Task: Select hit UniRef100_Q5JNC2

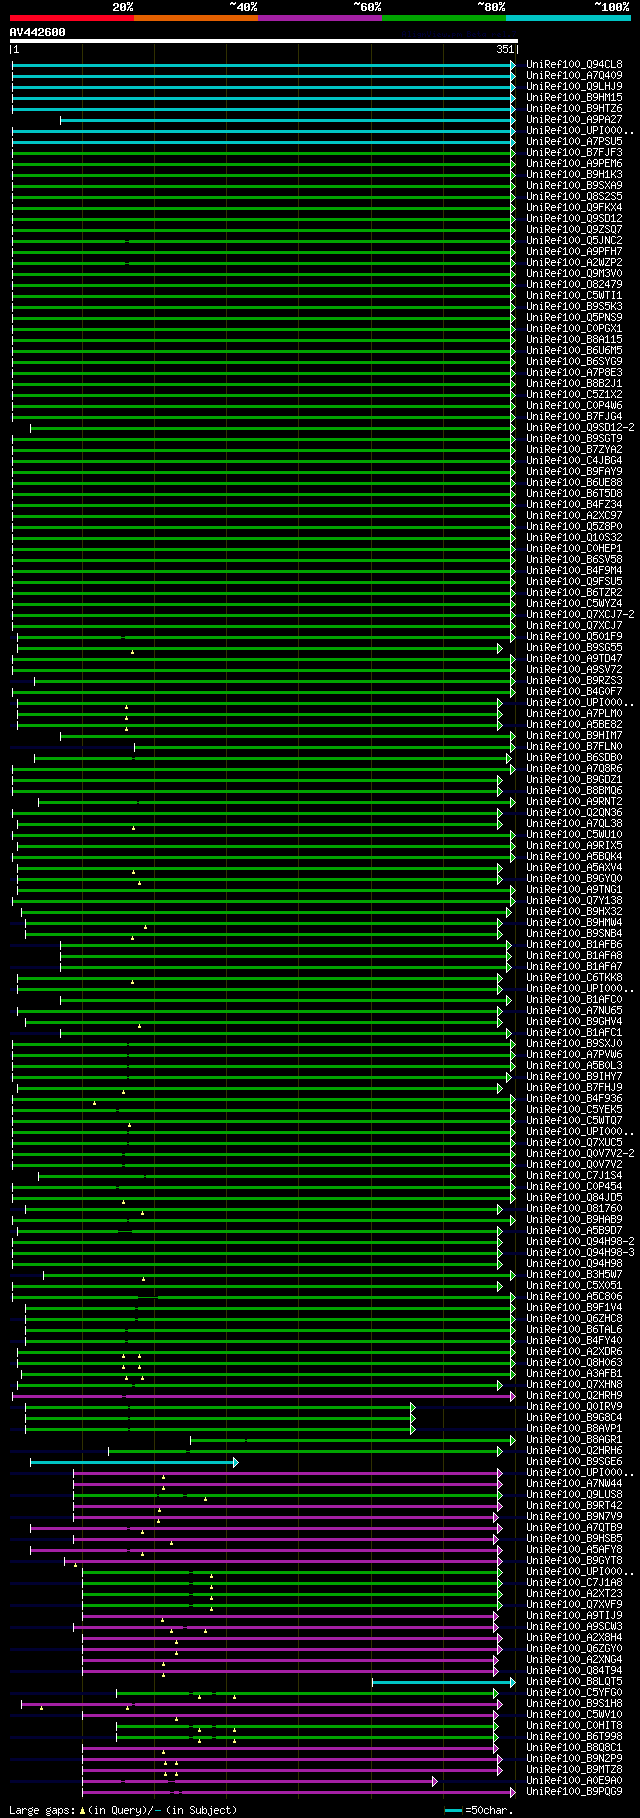Action: [x=574, y=241]
